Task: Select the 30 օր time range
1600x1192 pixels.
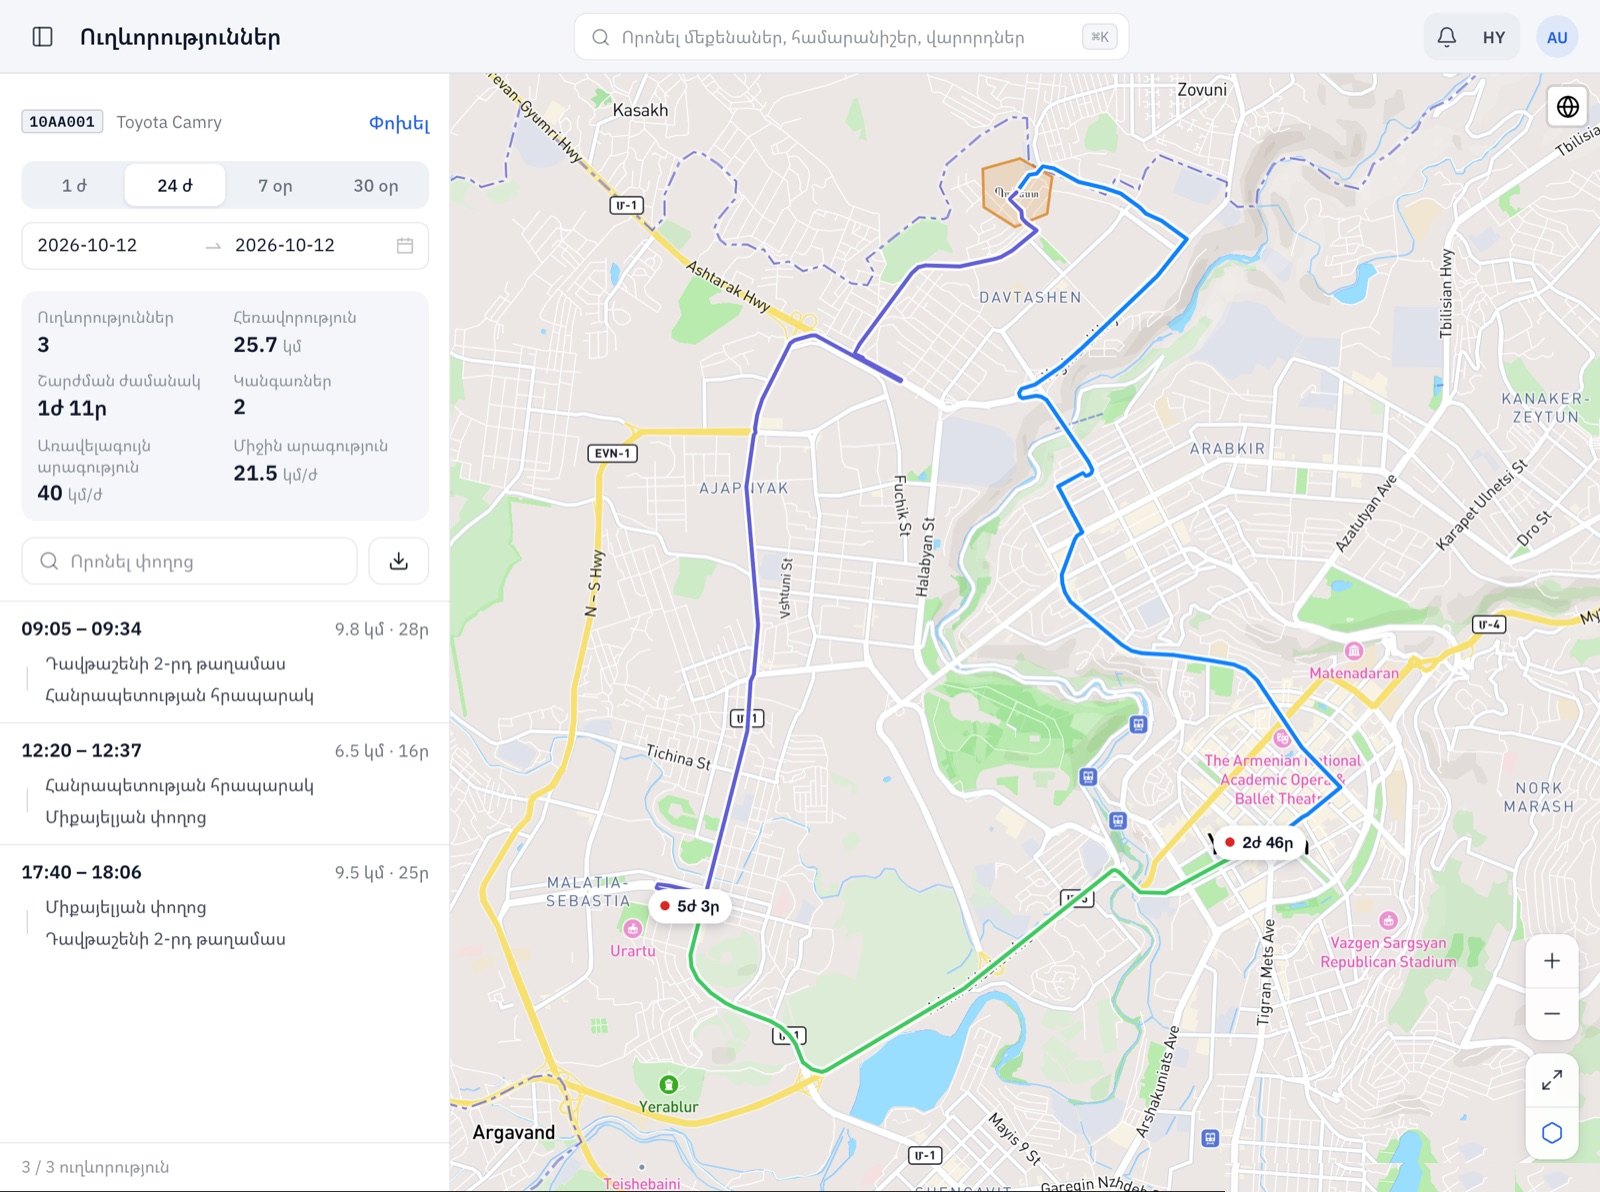Action: (x=375, y=185)
